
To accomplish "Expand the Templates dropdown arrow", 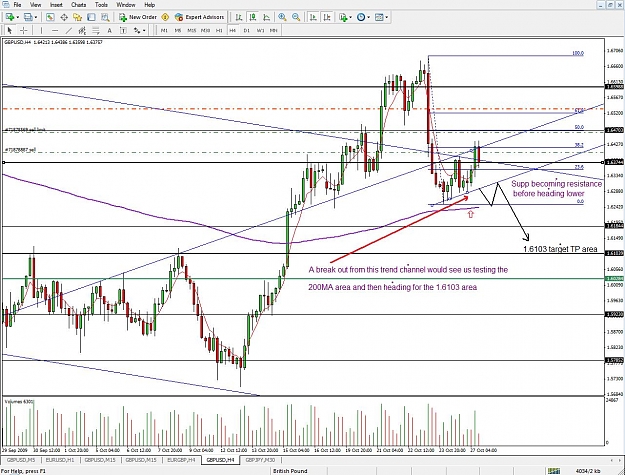I will [386, 17].
